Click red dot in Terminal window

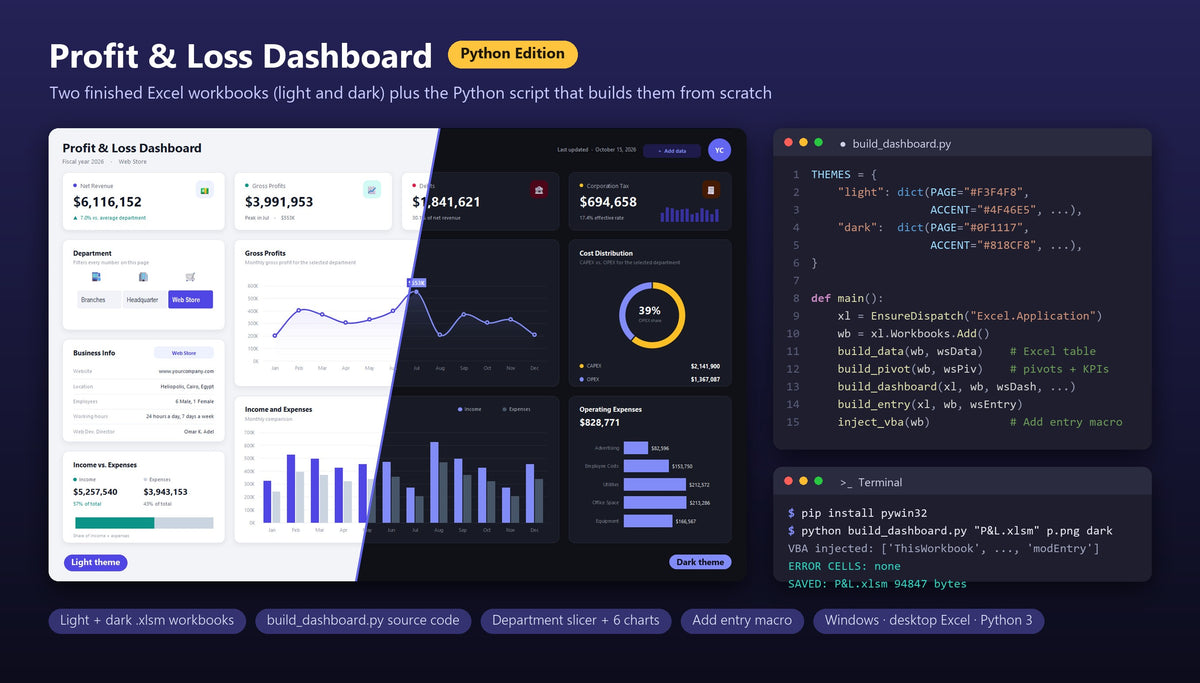click(x=789, y=481)
